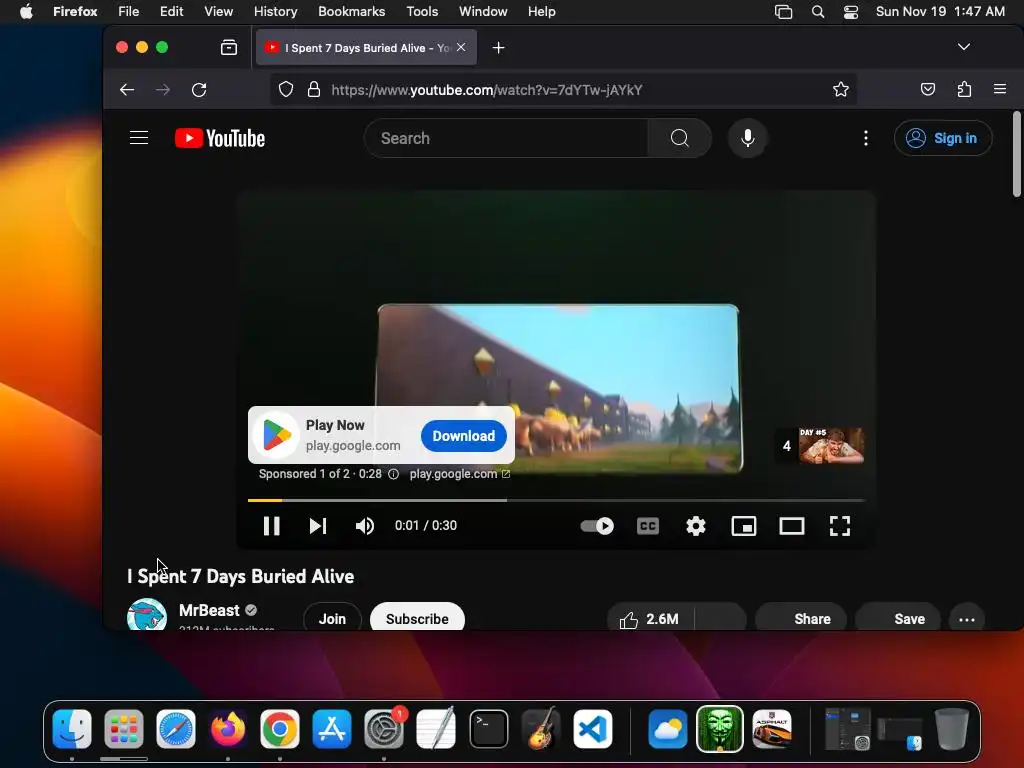Toggle closed captions CC button
Image resolution: width=1024 pixels, height=768 pixels.
(647, 526)
